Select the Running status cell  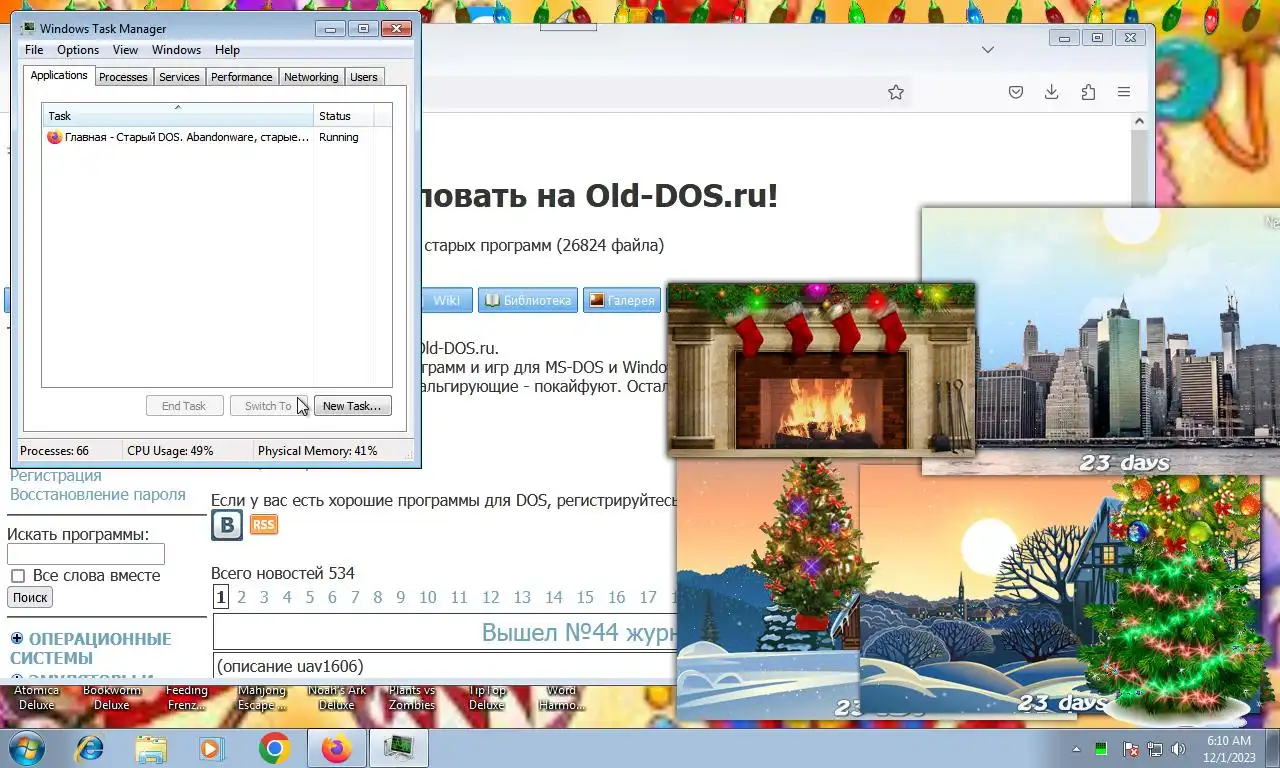(339, 137)
